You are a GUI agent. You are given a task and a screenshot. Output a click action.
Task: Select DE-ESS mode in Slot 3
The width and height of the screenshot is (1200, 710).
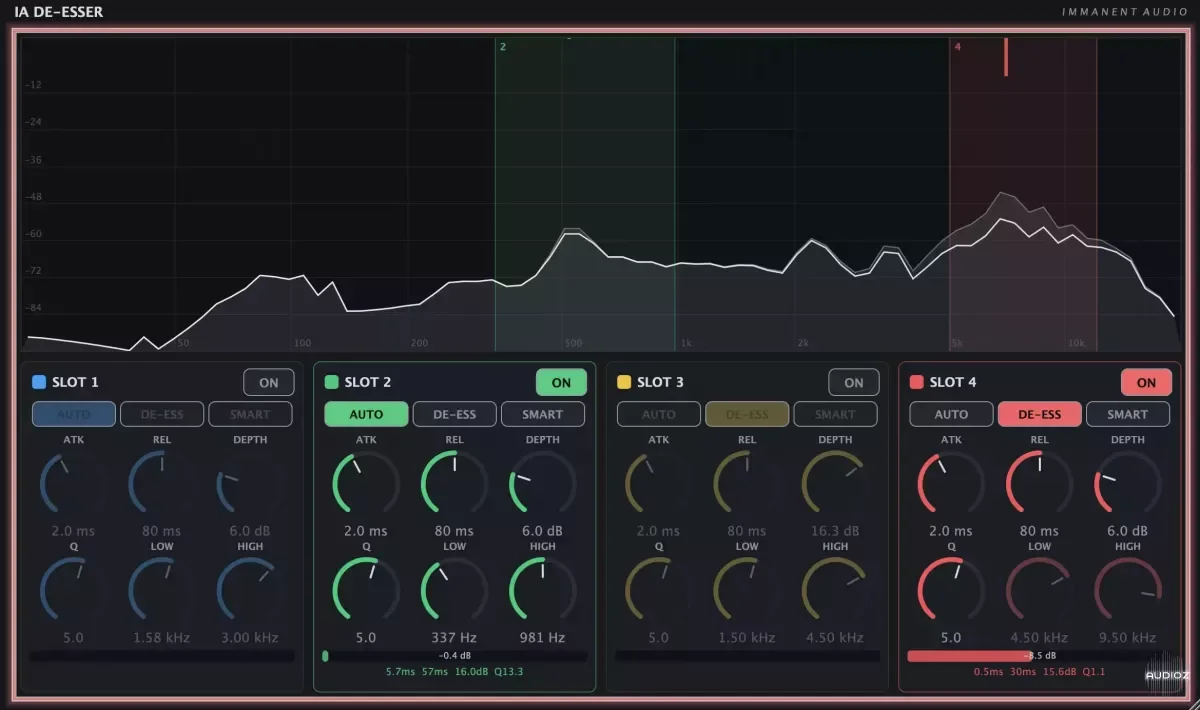point(747,414)
